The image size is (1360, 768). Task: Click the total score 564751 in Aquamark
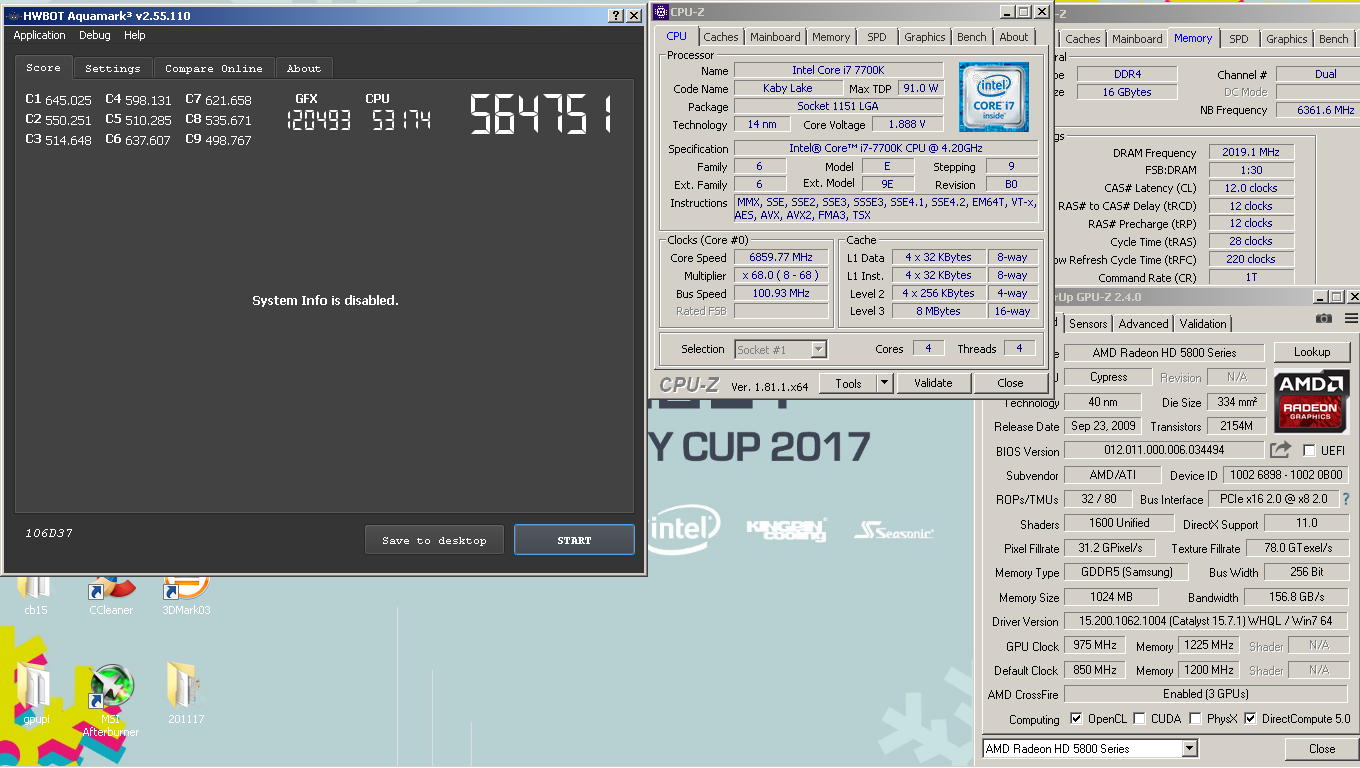(x=541, y=115)
